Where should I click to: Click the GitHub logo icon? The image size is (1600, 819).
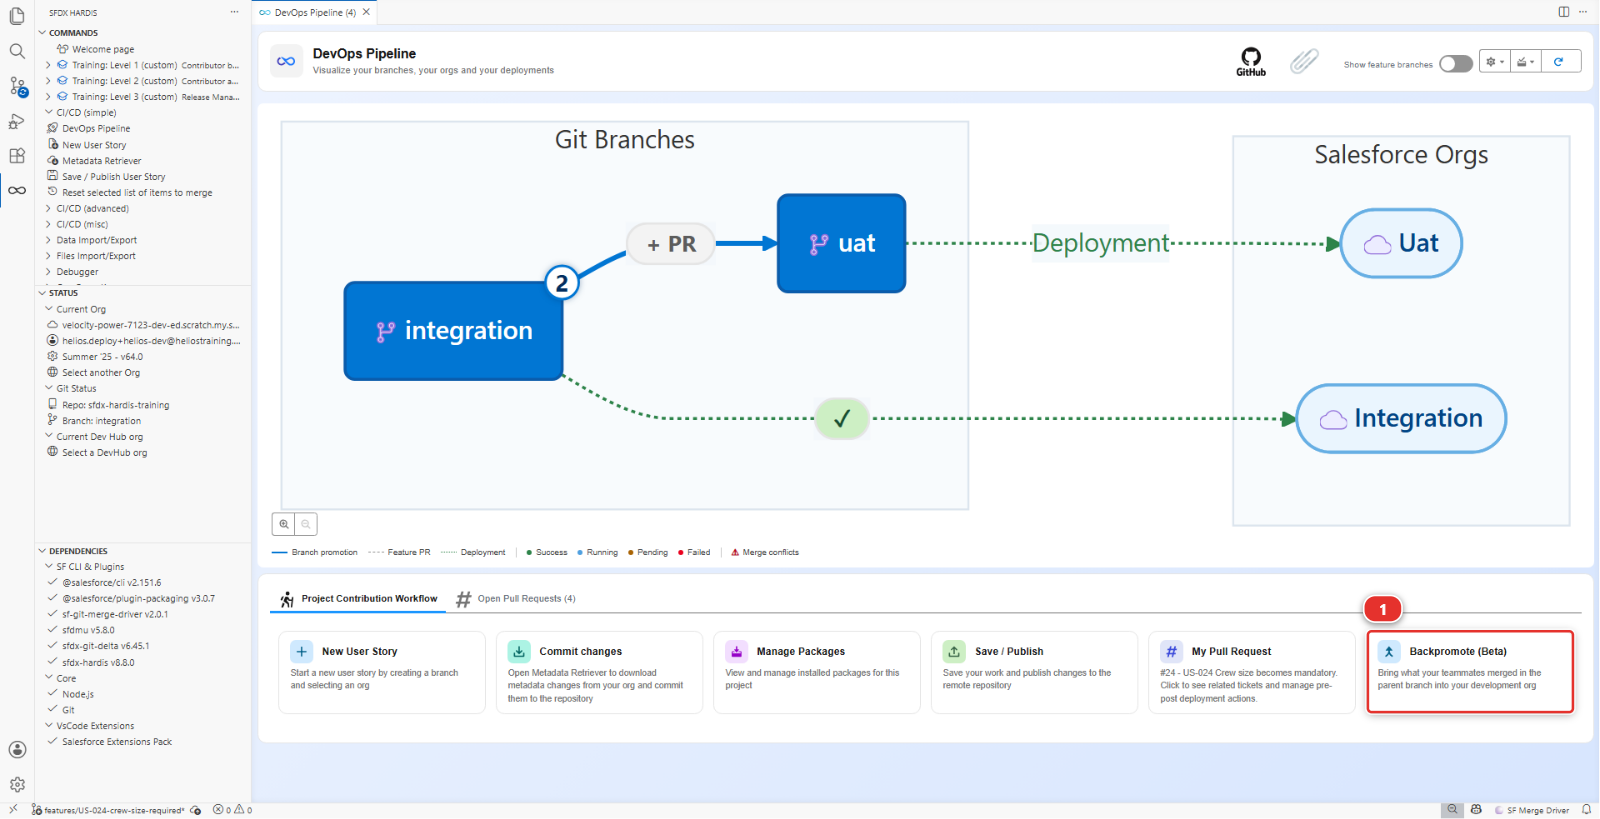(1251, 61)
